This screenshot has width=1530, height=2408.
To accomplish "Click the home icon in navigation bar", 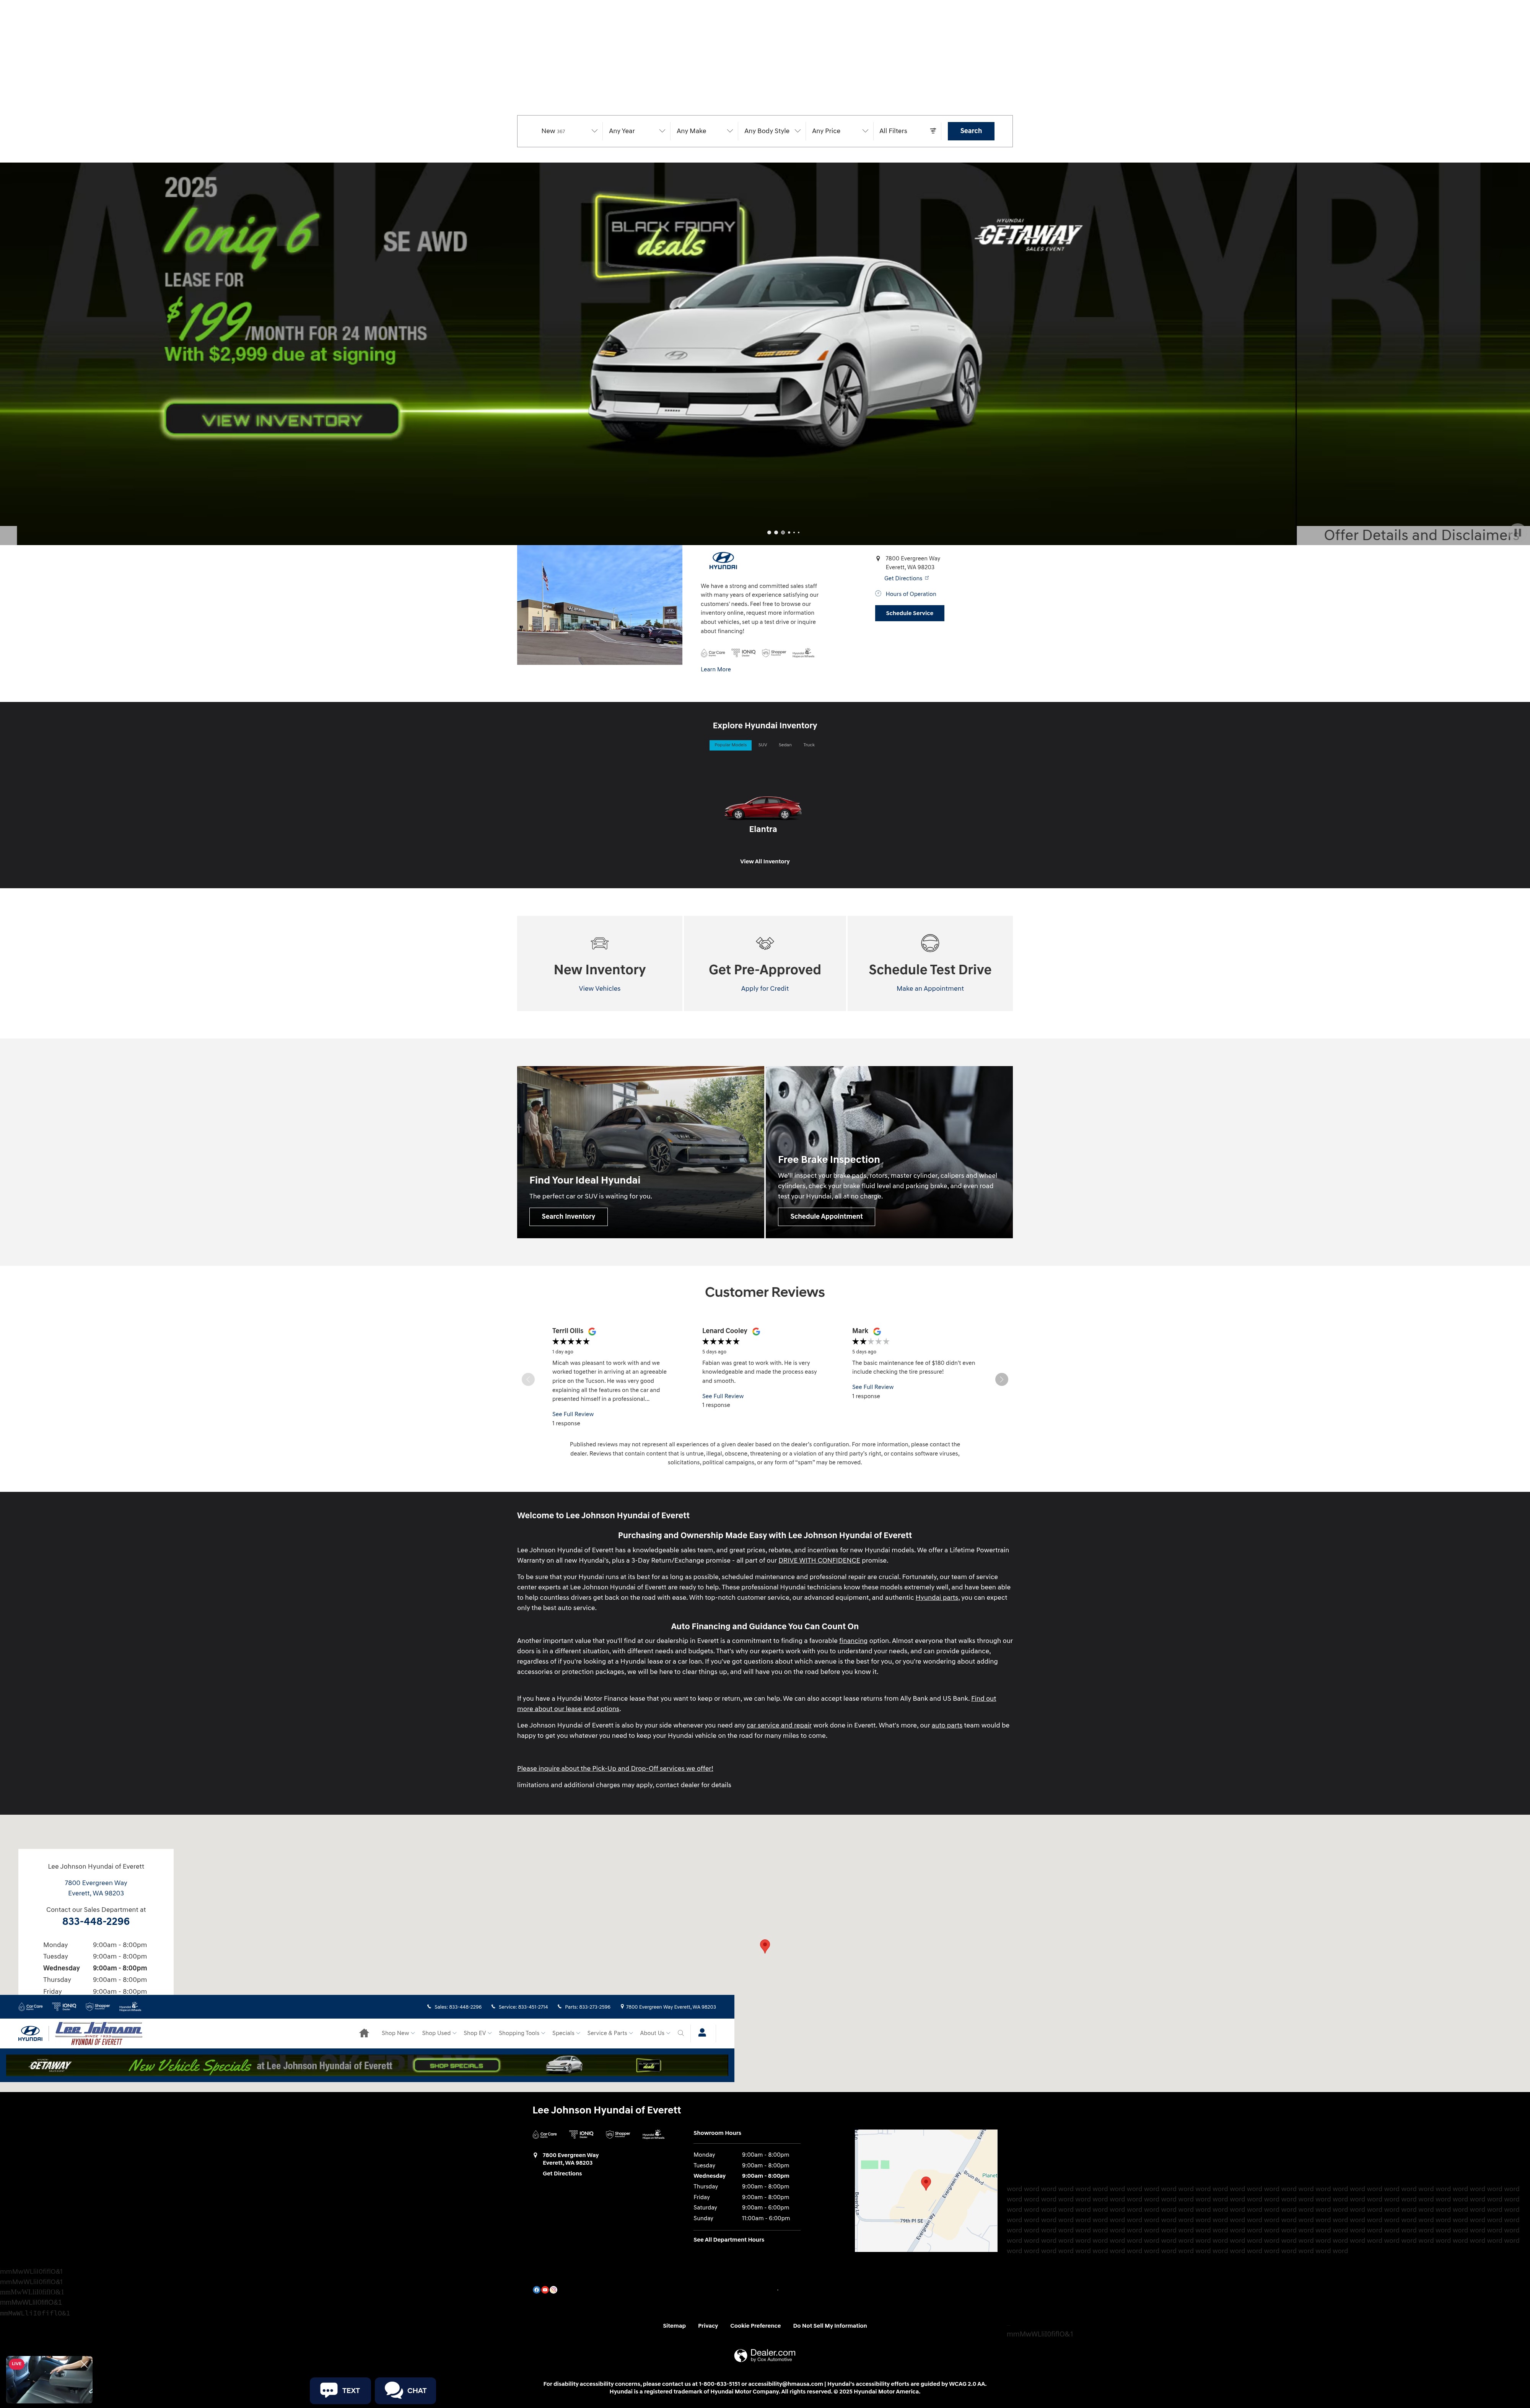I will tap(364, 2033).
